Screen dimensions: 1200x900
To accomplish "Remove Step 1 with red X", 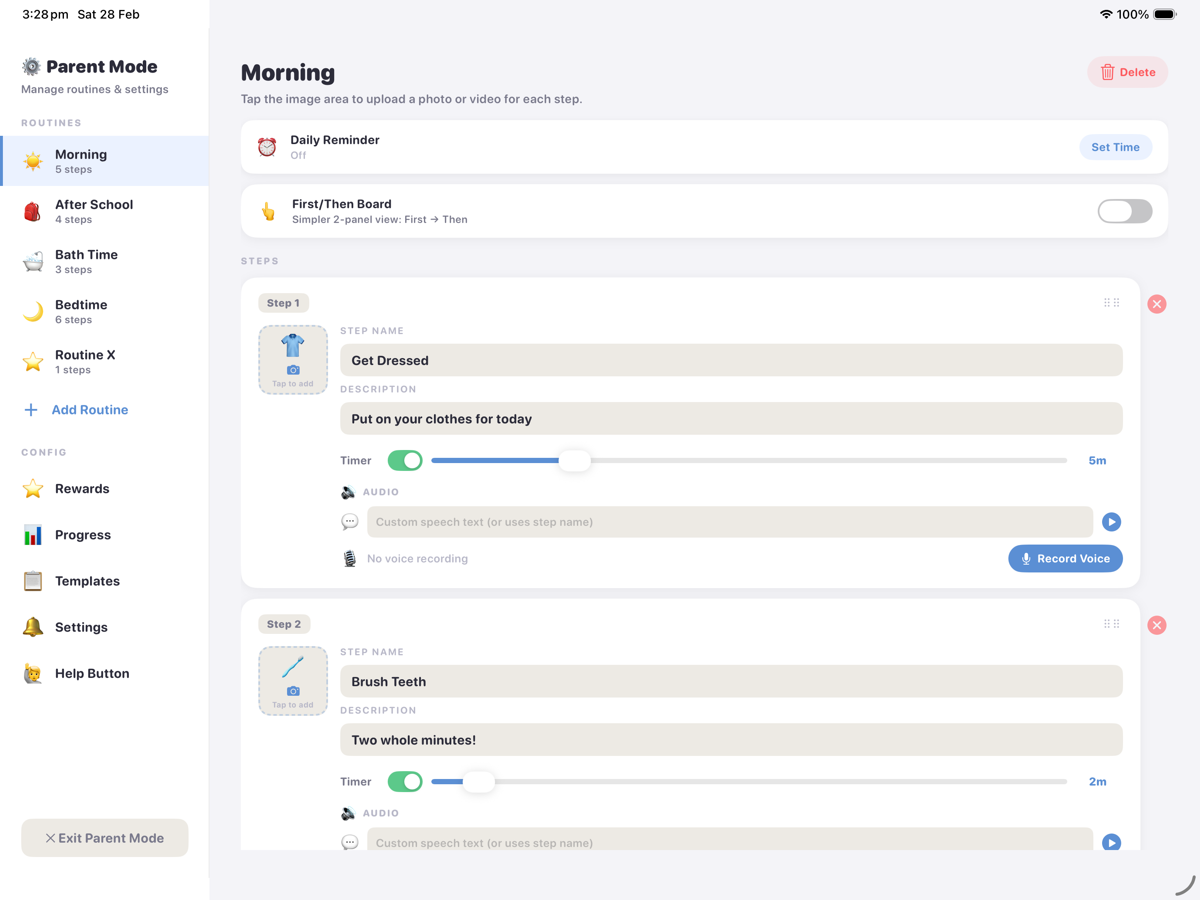I will (x=1157, y=304).
